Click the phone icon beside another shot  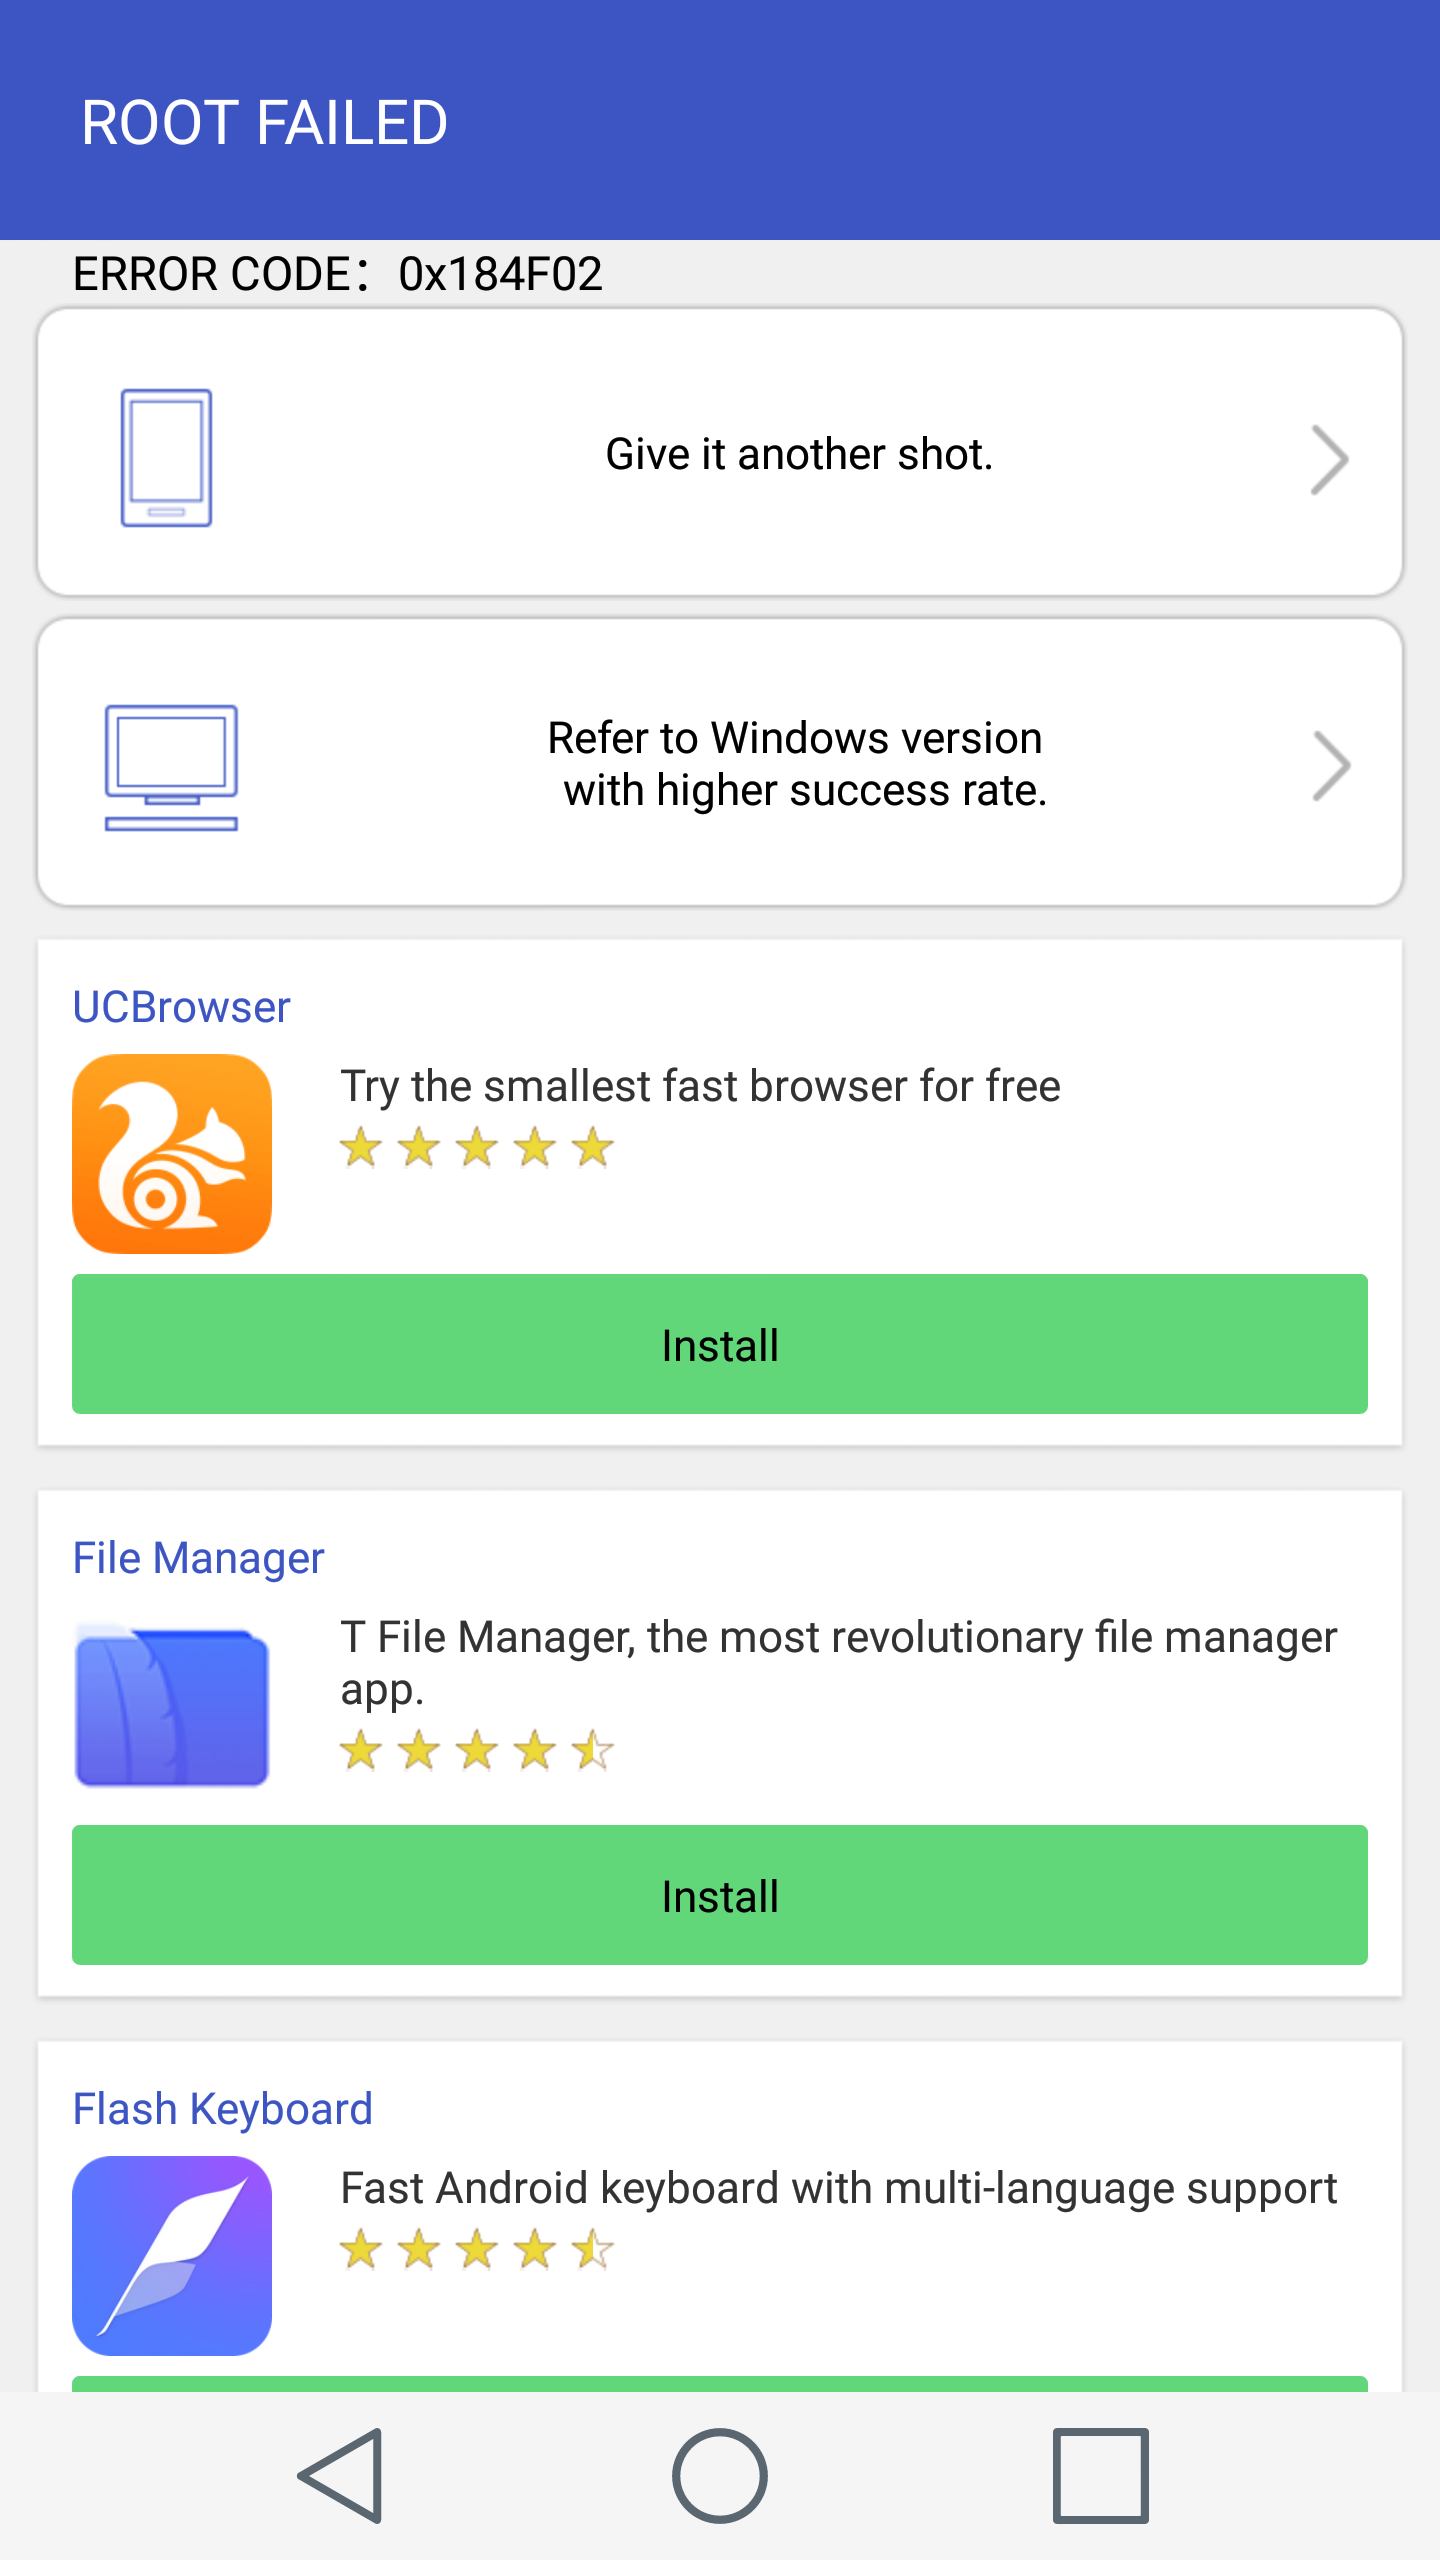(x=166, y=457)
